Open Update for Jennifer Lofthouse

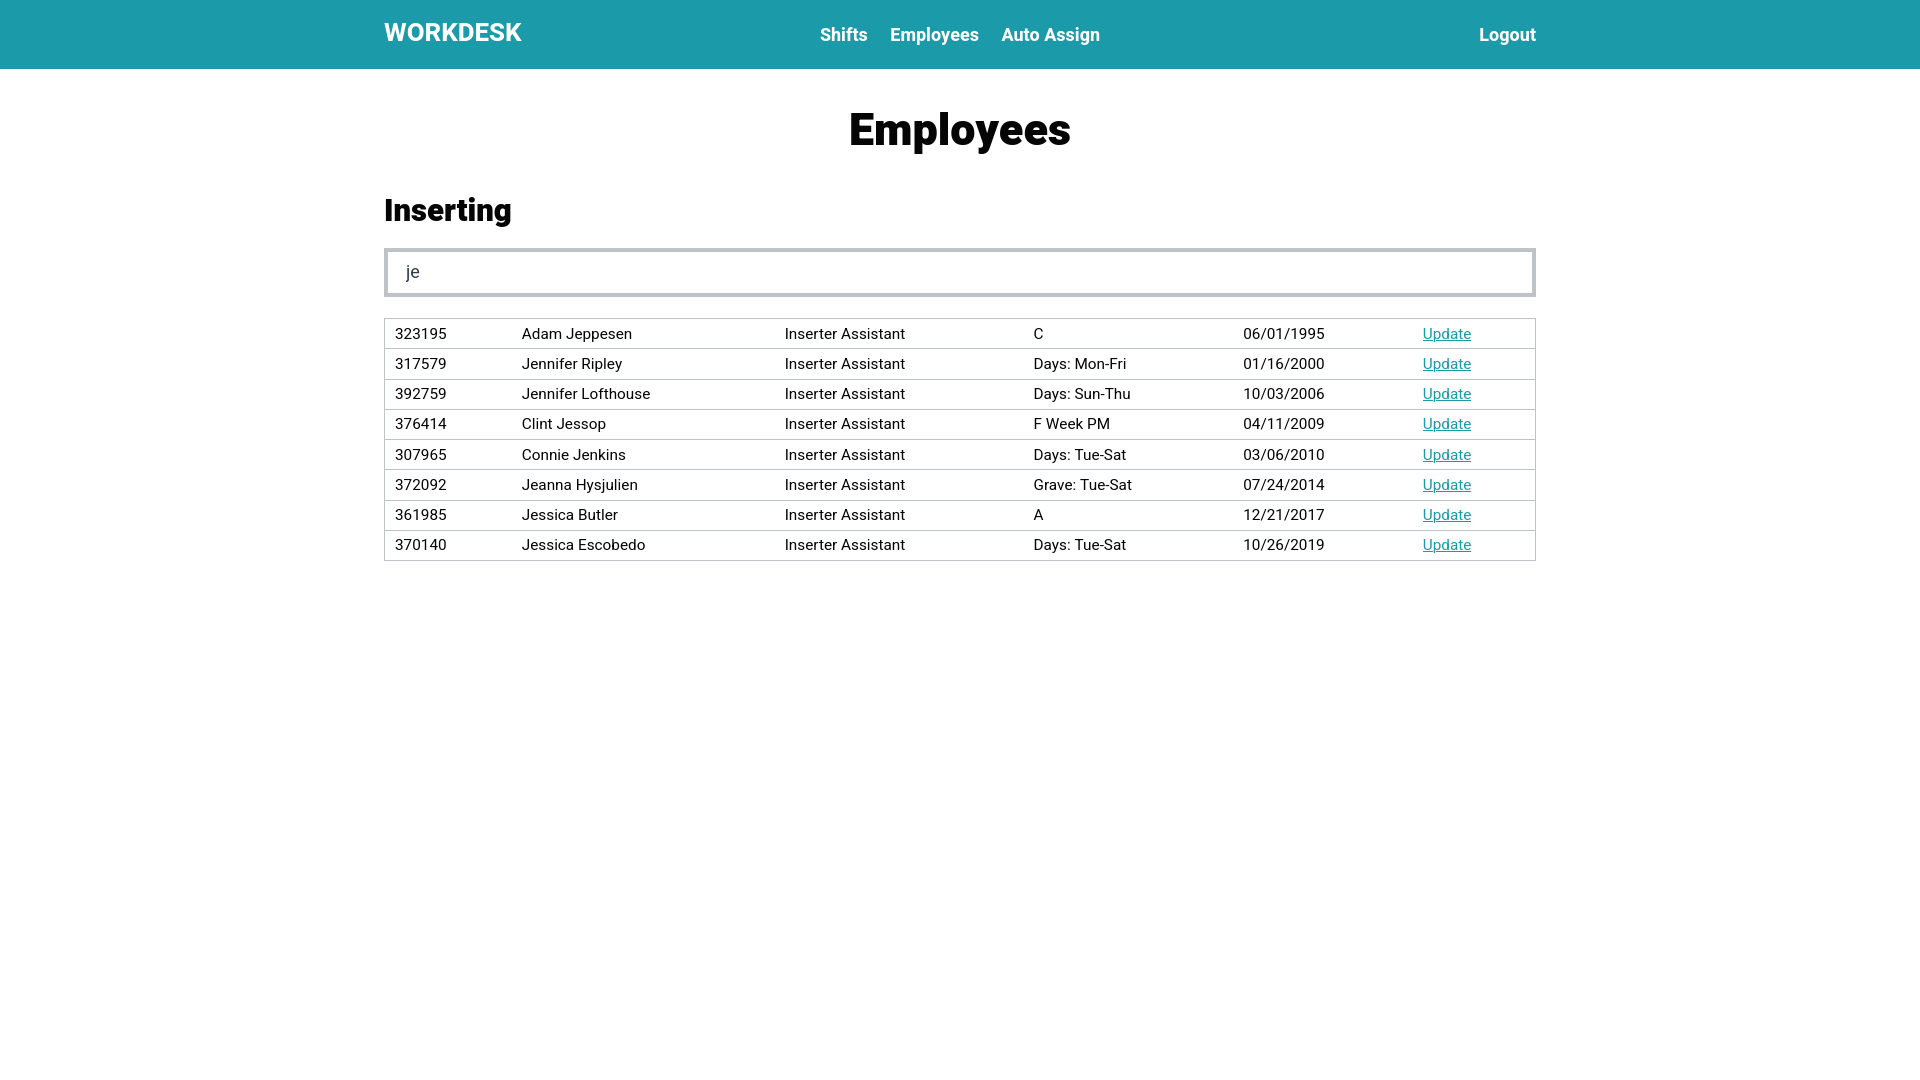click(x=1446, y=394)
